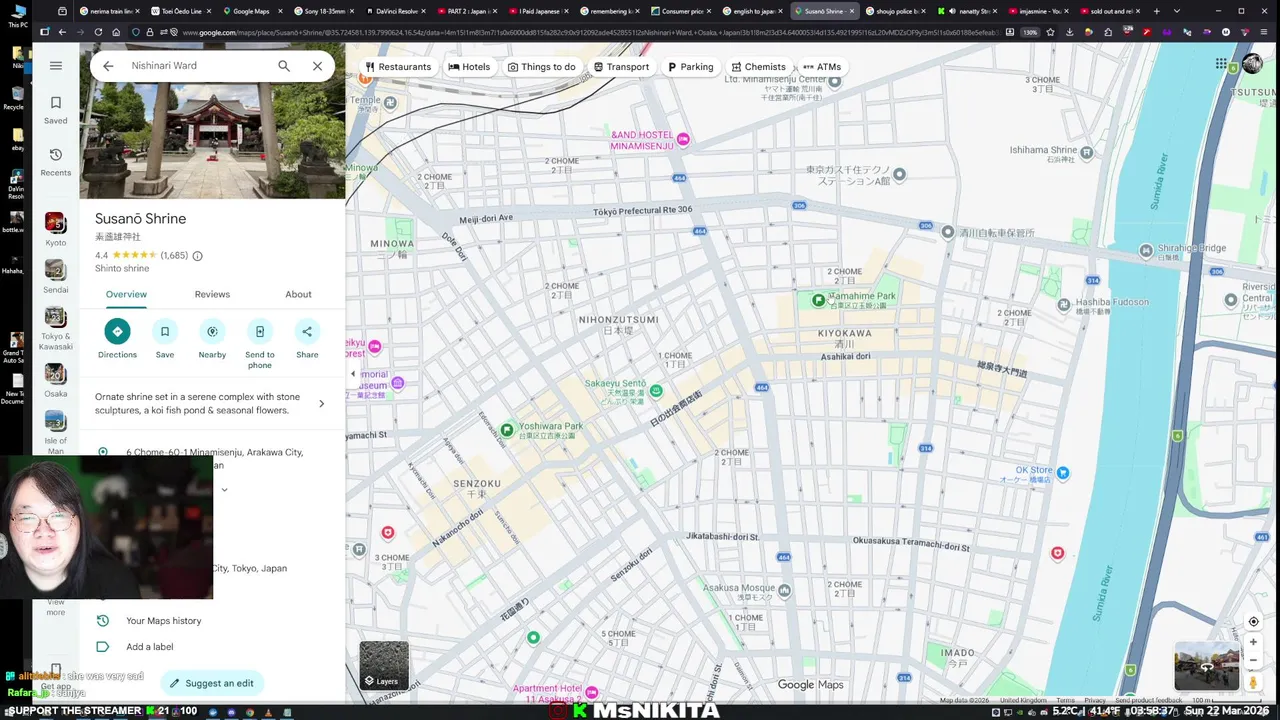
Task: Select the &AND HOSTEL MINAMISENJU marker
Action: point(683,139)
